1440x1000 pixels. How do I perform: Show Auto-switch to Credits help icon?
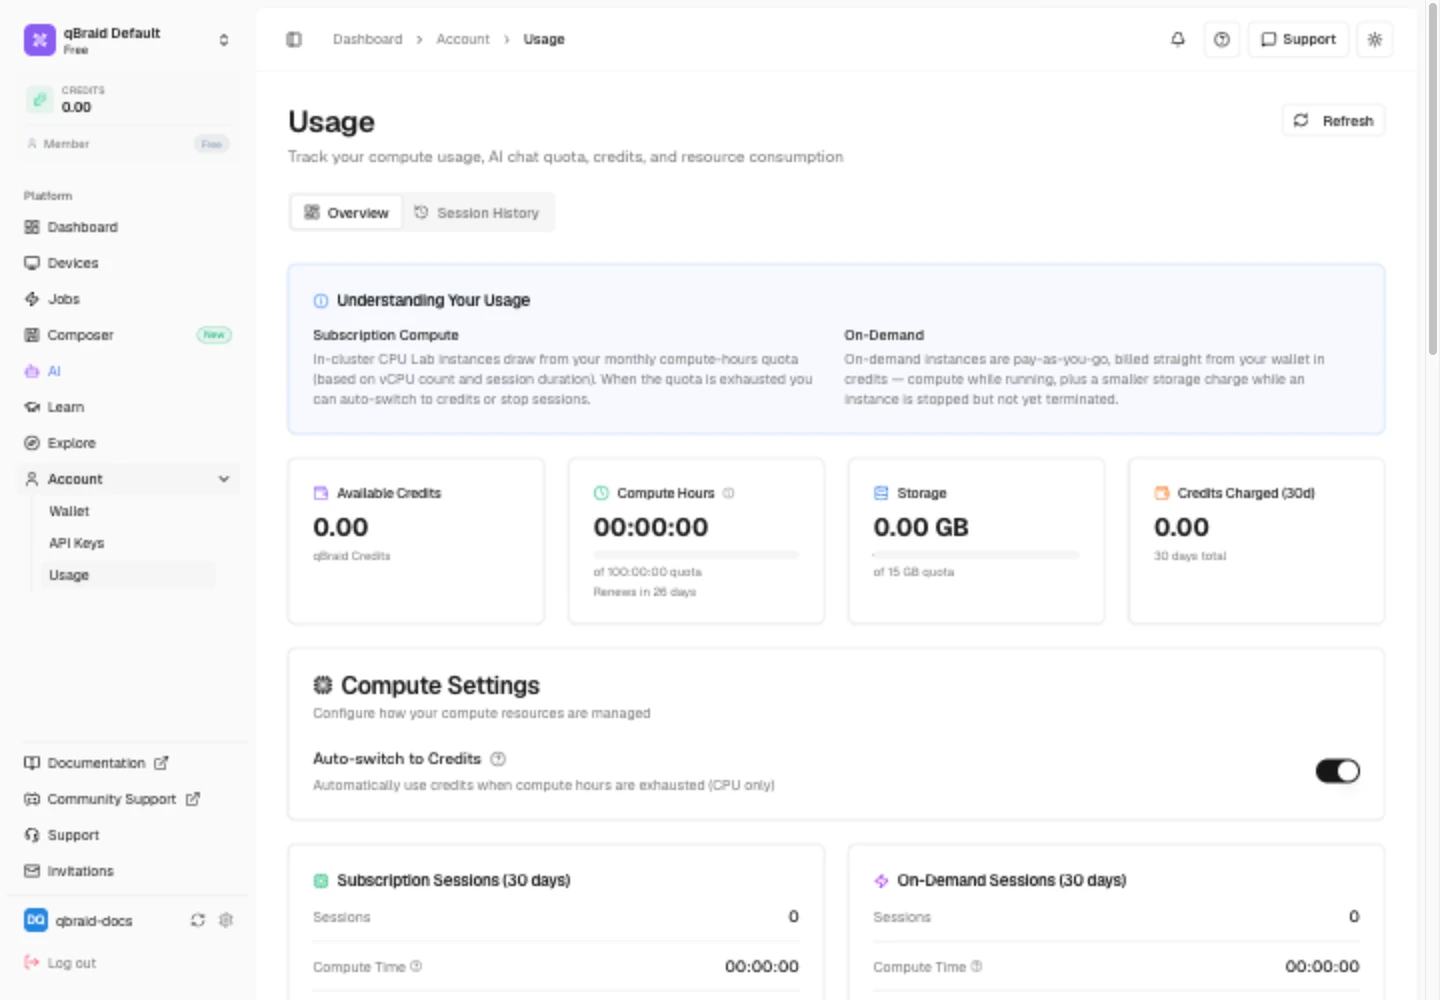click(x=498, y=759)
